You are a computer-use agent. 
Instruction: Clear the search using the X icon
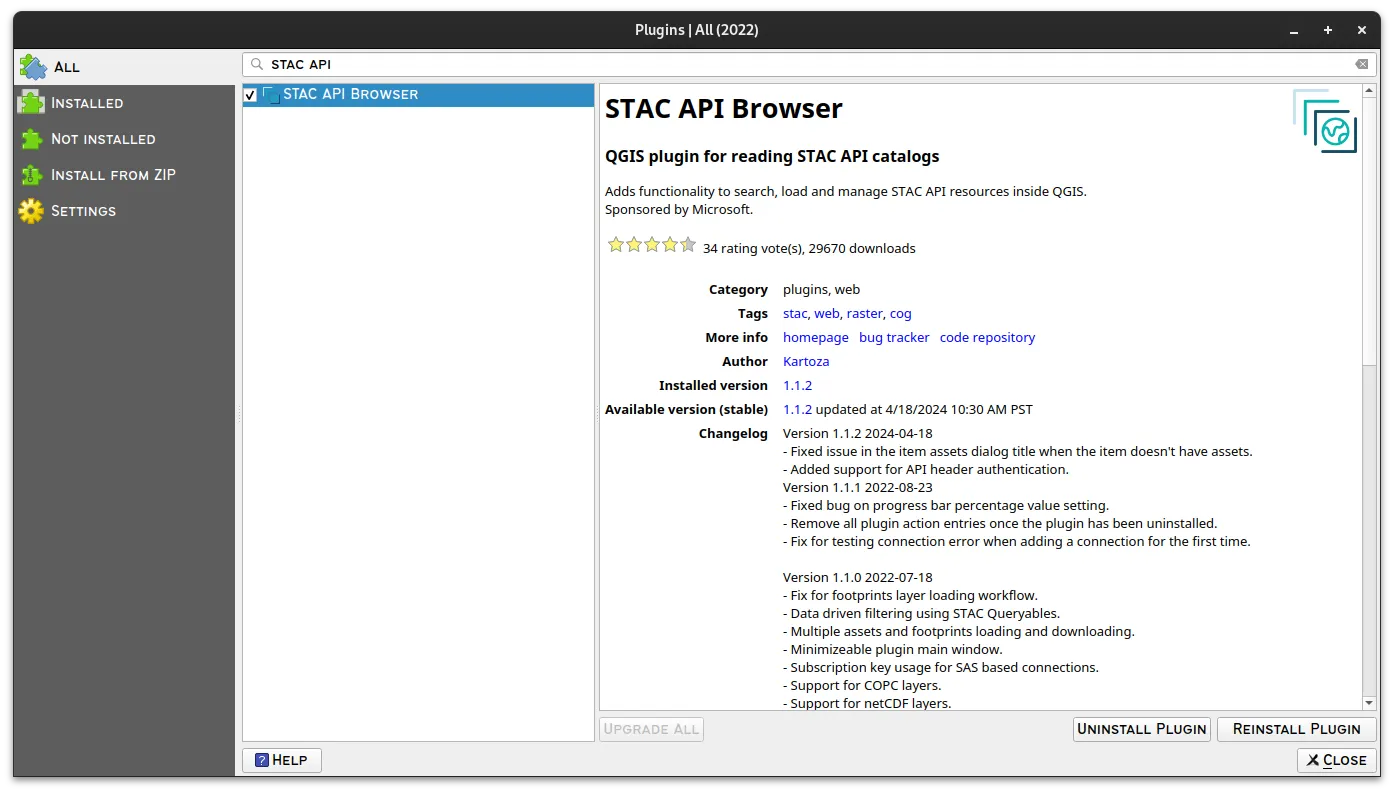pyautogui.click(x=1361, y=63)
